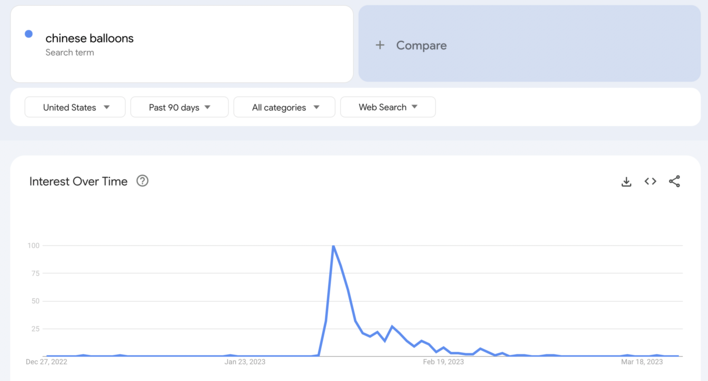The width and height of the screenshot is (708, 381).
Task: Click the Dec 27, 2022 axis label
Action: coord(47,362)
